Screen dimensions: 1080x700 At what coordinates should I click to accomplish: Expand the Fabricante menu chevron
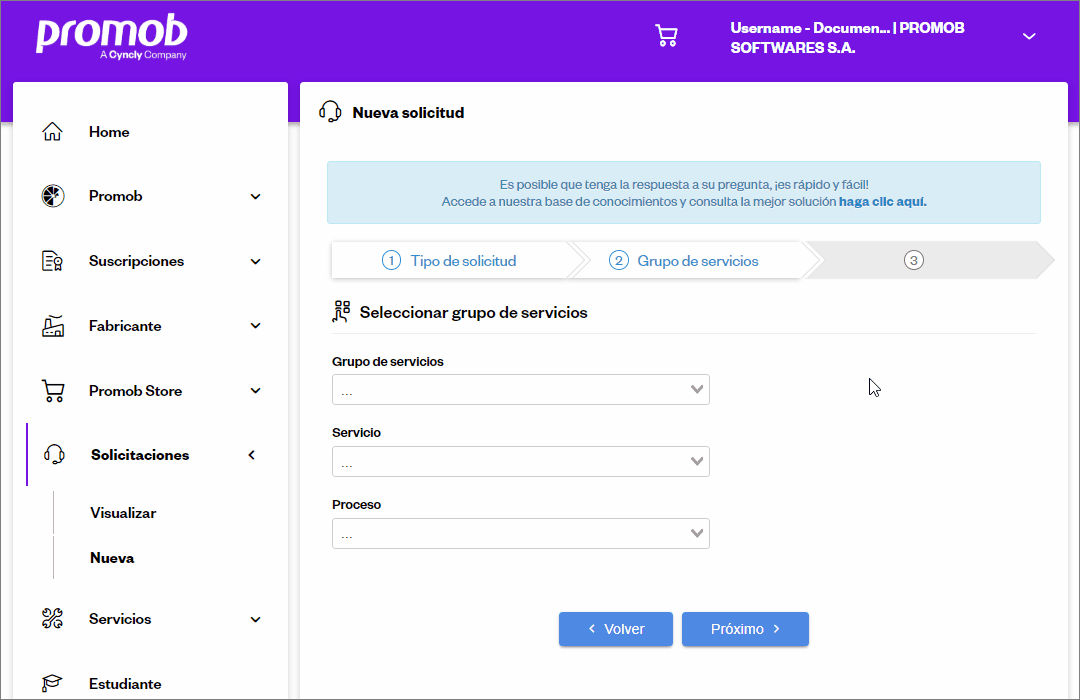256,326
